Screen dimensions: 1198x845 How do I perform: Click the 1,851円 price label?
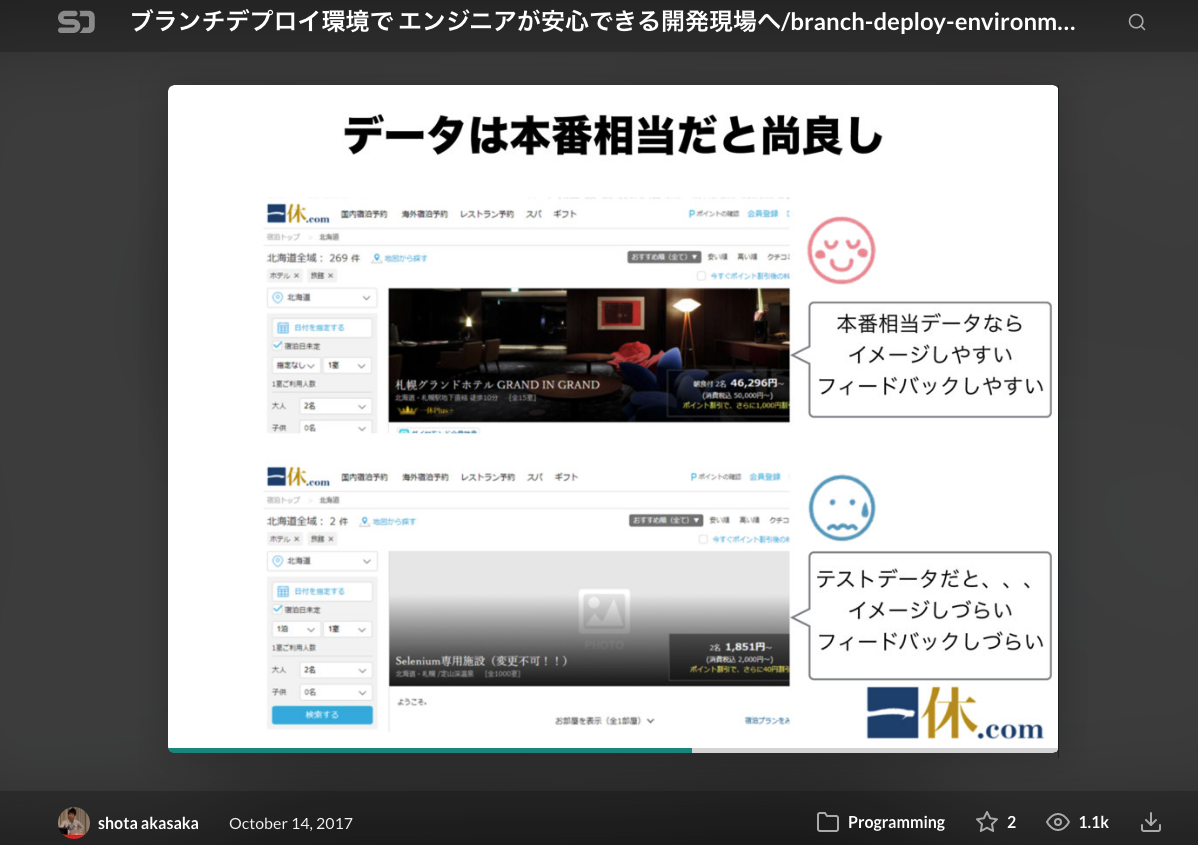pyautogui.click(x=748, y=646)
